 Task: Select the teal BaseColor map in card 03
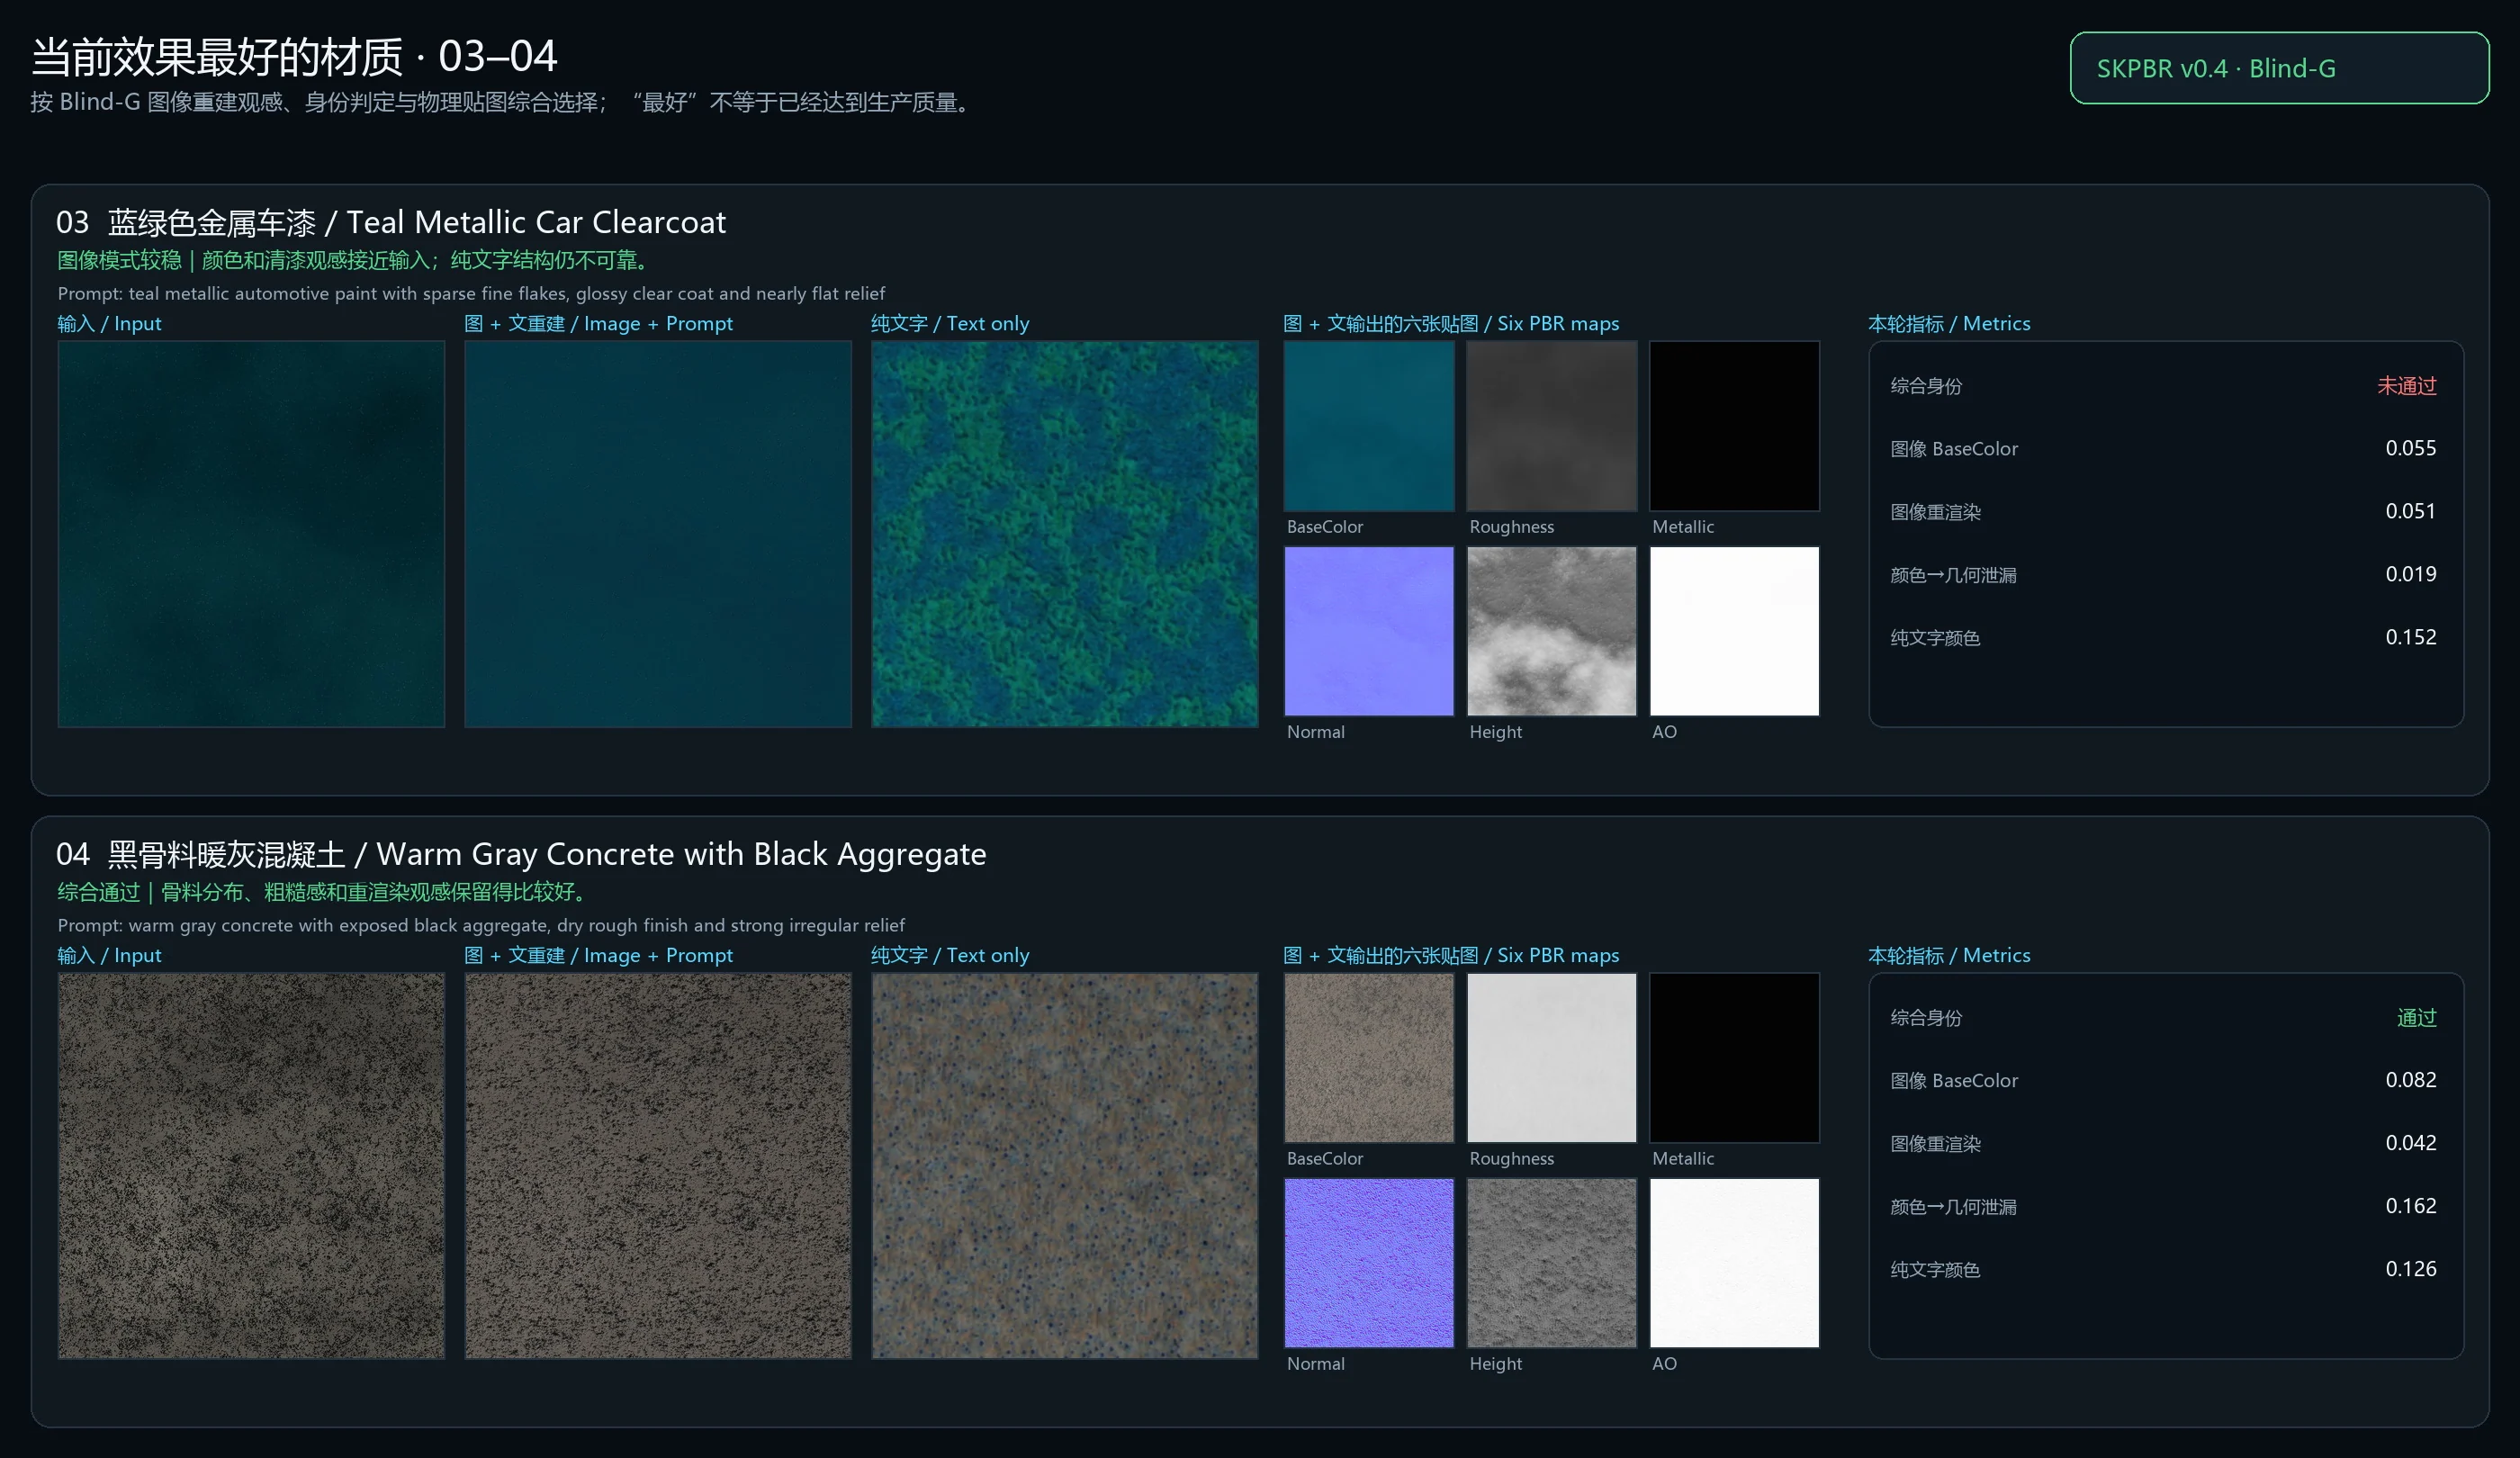(x=1369, y=426)
